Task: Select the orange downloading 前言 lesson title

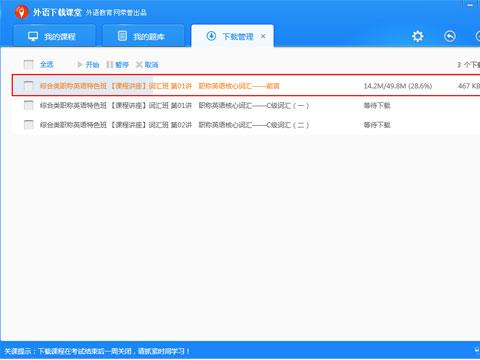Action: tap(160, 86)
